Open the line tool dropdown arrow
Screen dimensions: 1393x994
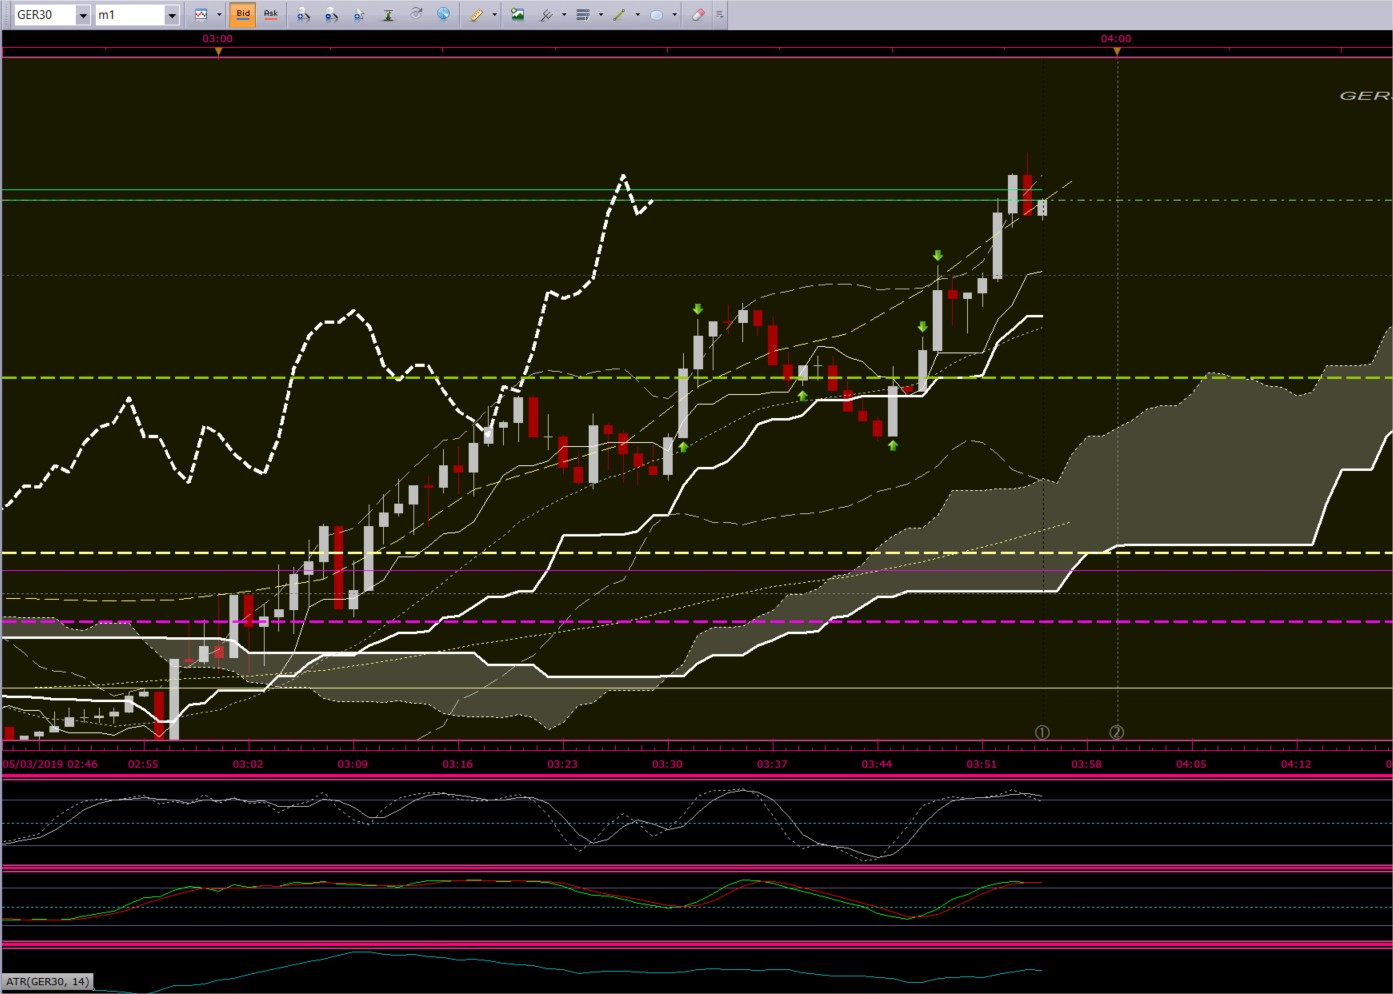[x=637, y=15]
